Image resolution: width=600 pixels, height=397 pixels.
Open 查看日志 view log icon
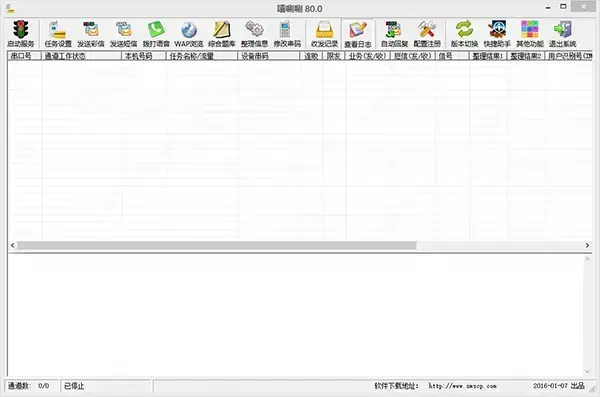pyautogui.click(x=358, y=34)
